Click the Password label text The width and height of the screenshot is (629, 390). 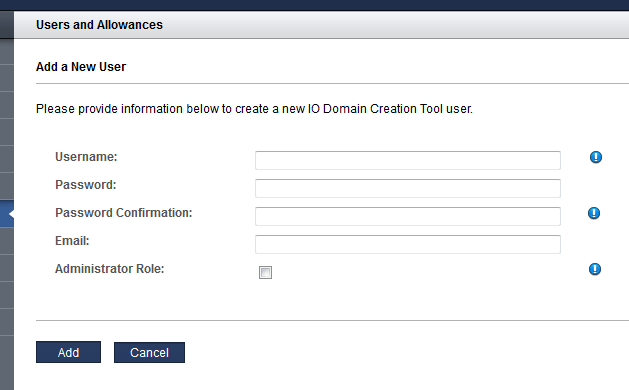[x=85, y=185]
